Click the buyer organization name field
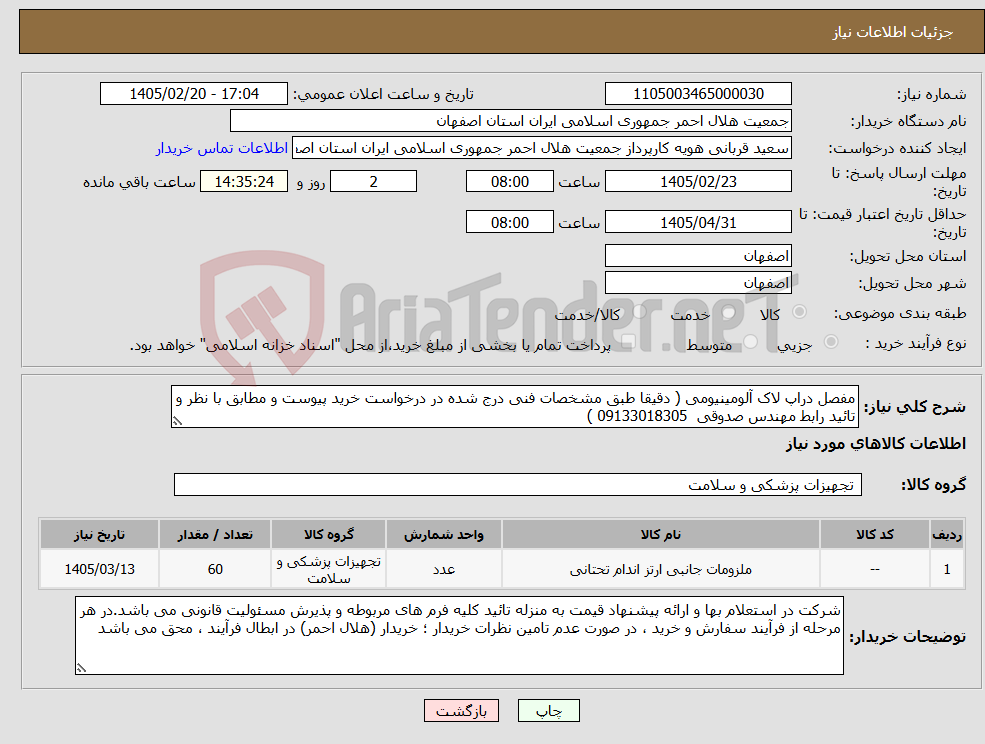 511,121
